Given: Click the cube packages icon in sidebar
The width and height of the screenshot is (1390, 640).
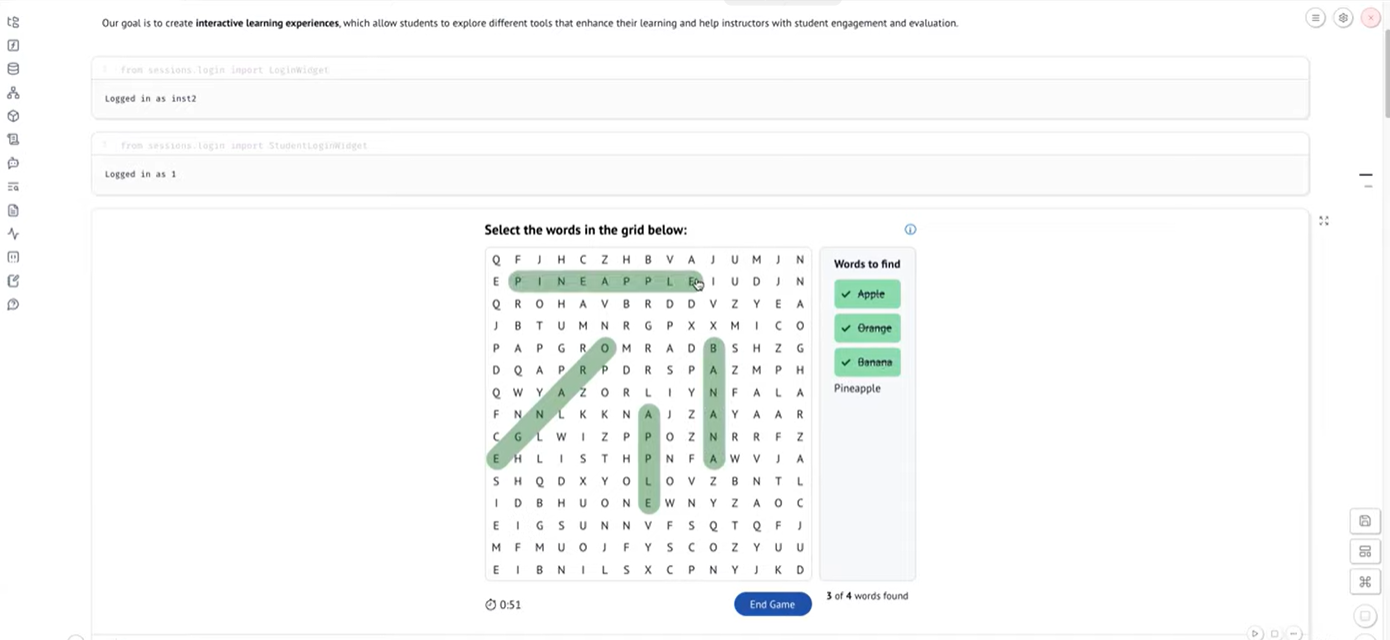Looking at the screenshot, I should pyautogui.click(x=13, y=116).
